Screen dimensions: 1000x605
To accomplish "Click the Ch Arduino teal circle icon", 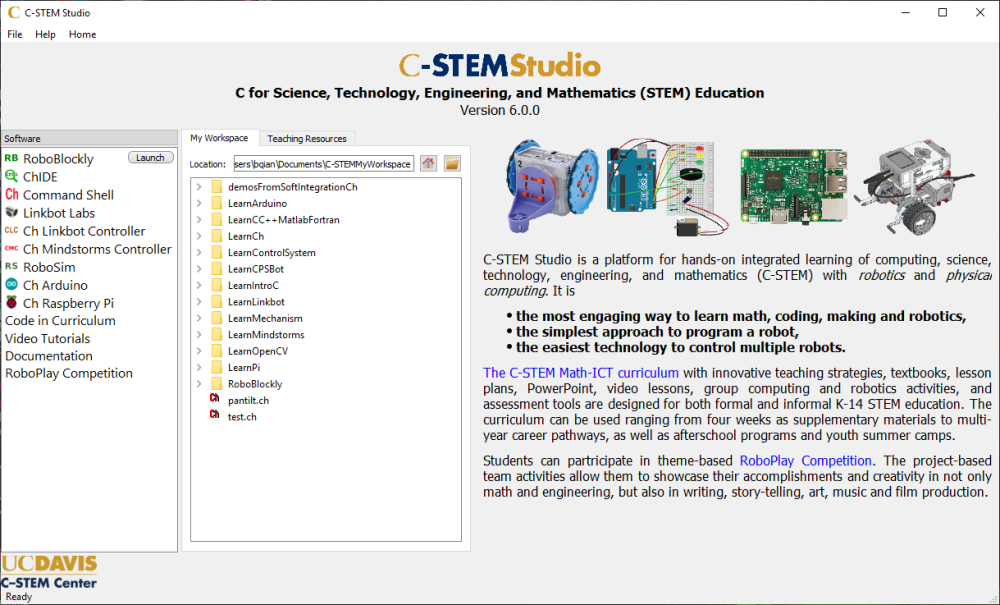I will coord(11,284).
